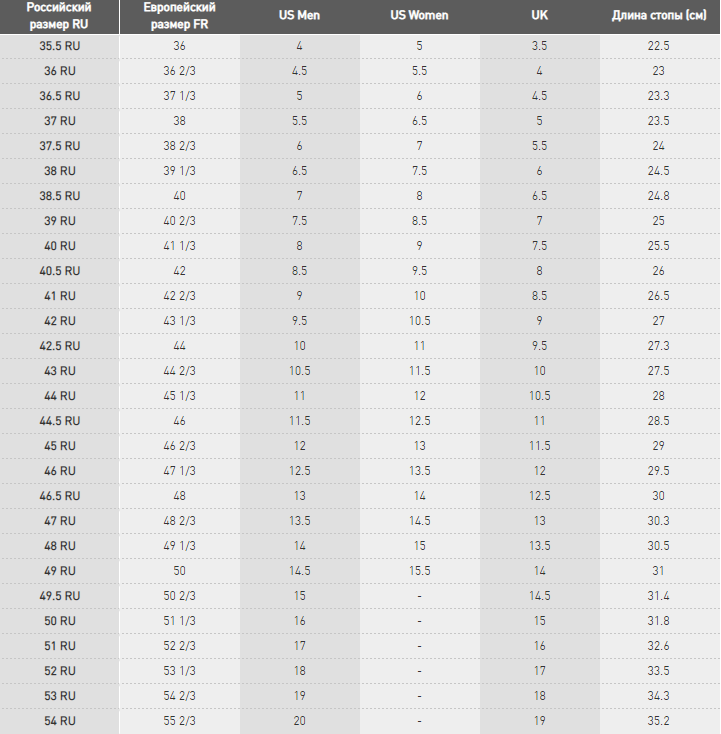The image size is (721, 734).
Task: Click the Длина стопы (см) header
Action: tap(659, 15)
